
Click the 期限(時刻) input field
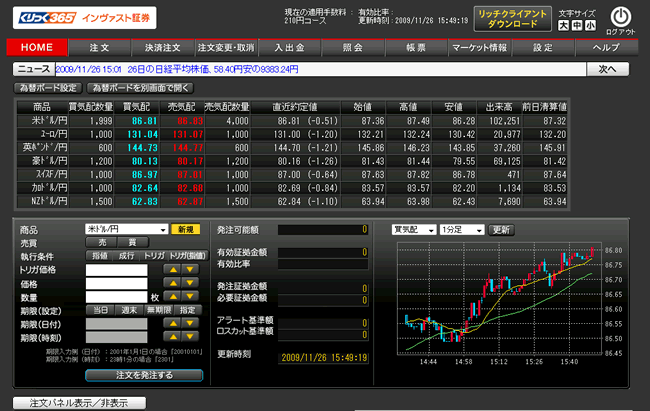(116, 337)
